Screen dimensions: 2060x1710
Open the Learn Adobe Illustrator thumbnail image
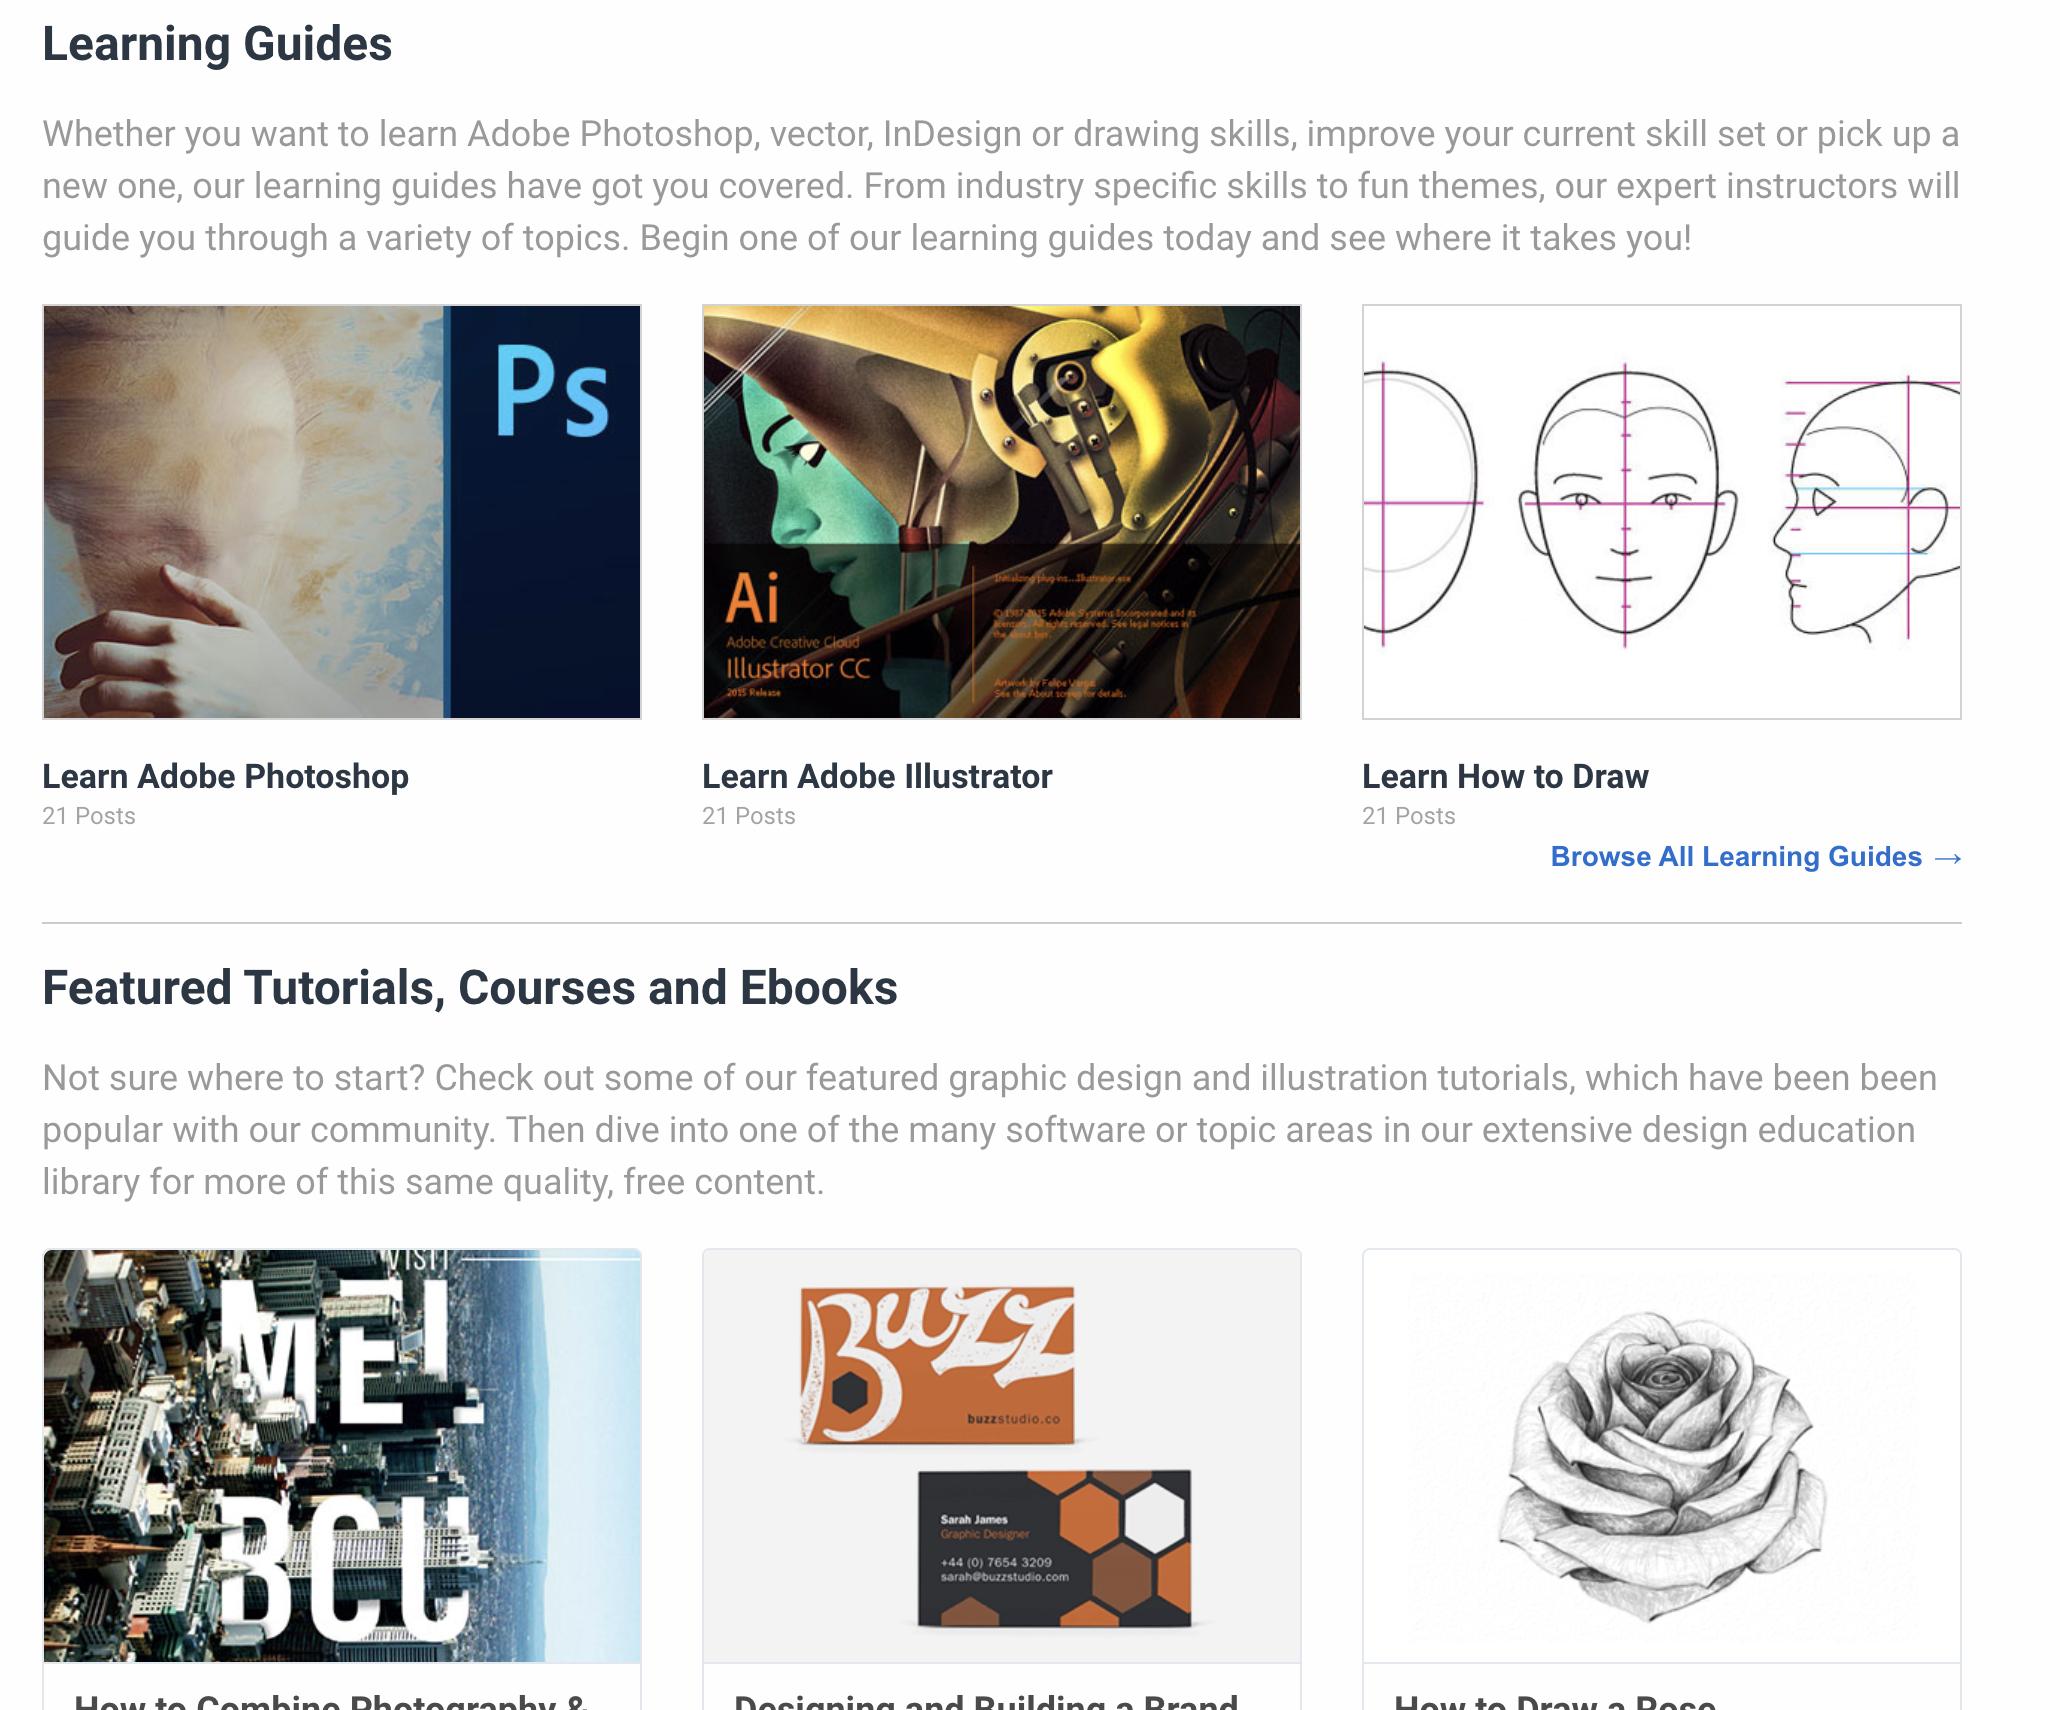pos(1002,512)
